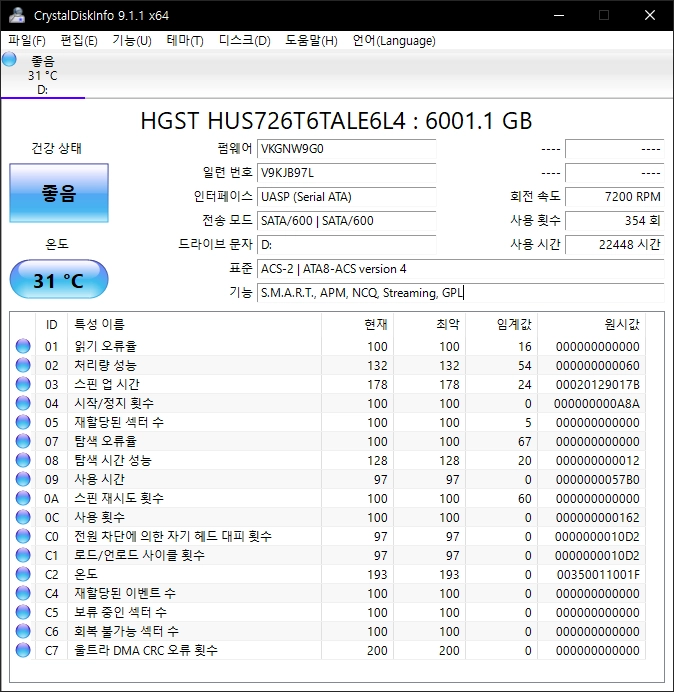Click the rotation speed field 7200 RPM
This screenshot has width=674, height=692.
coord(614,196)
